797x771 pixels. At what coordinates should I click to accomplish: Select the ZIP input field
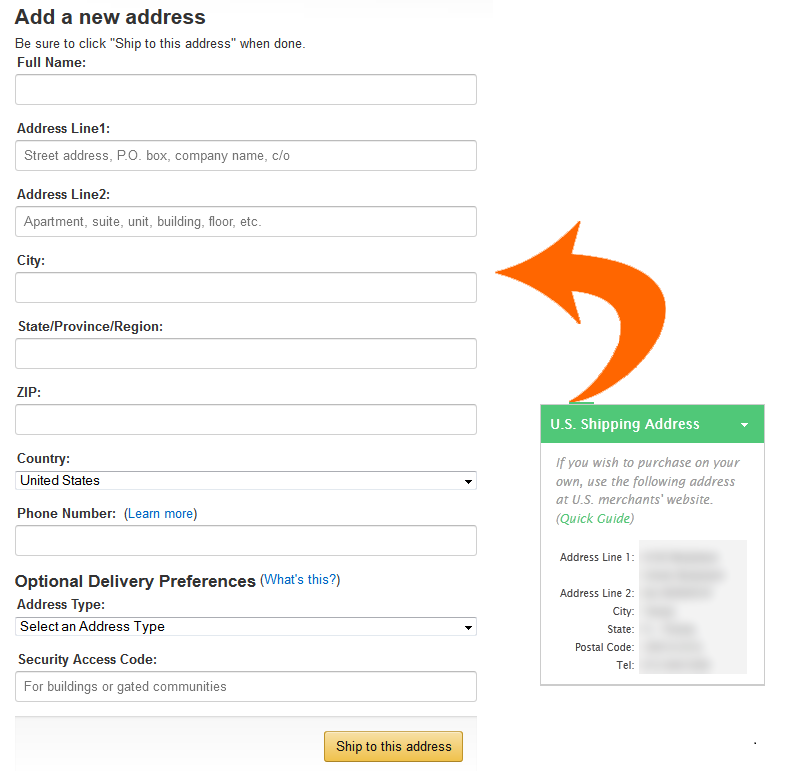point(246,420)
